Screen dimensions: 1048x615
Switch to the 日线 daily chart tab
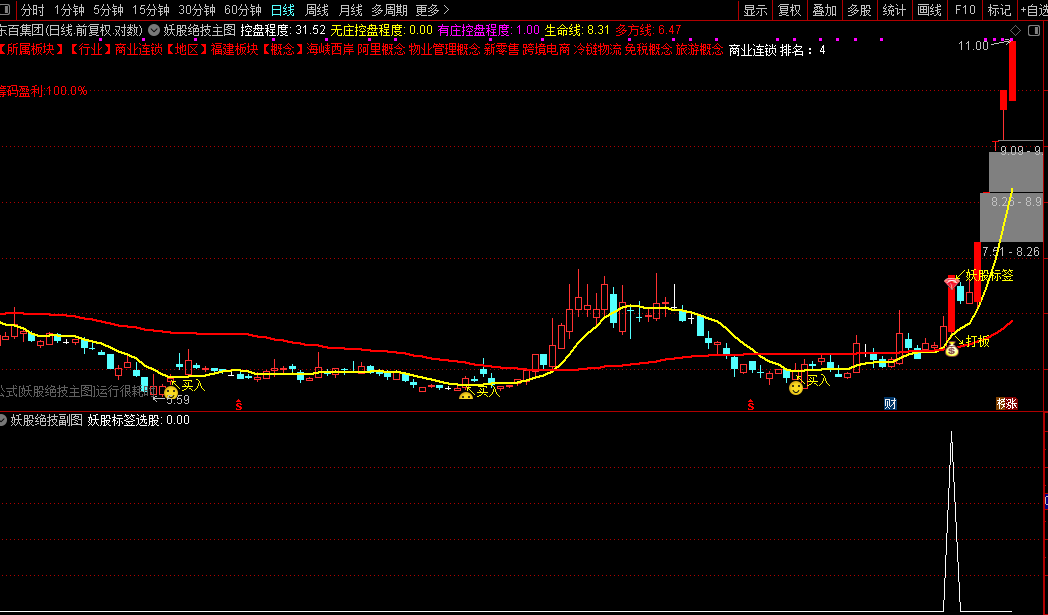283,10
